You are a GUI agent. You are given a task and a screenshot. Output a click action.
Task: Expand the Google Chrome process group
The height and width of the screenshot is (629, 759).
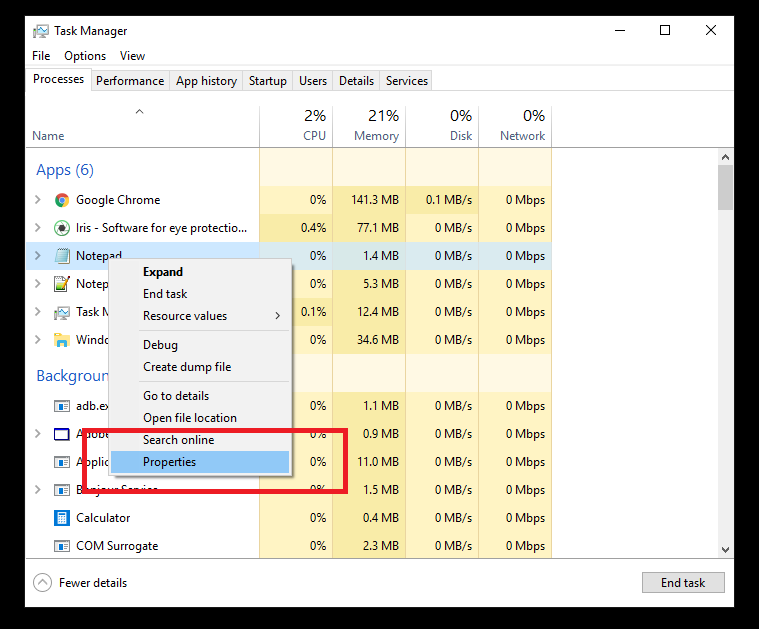(38, 199)
